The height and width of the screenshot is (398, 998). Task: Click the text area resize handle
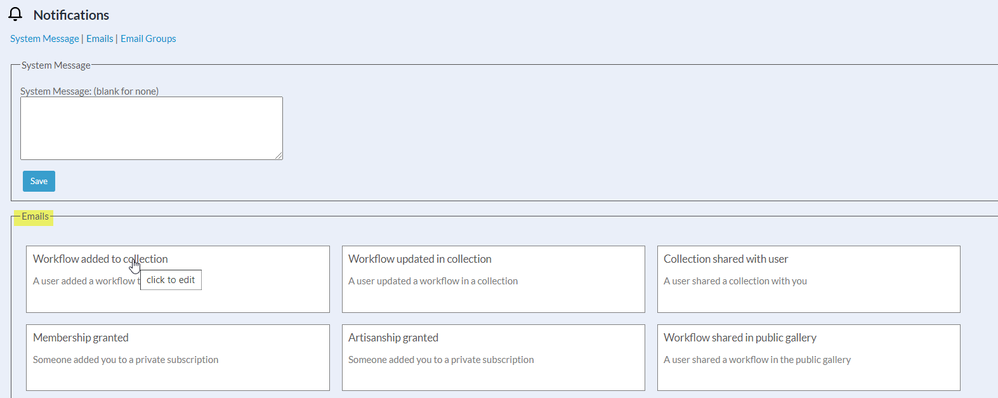pos(279,155)
